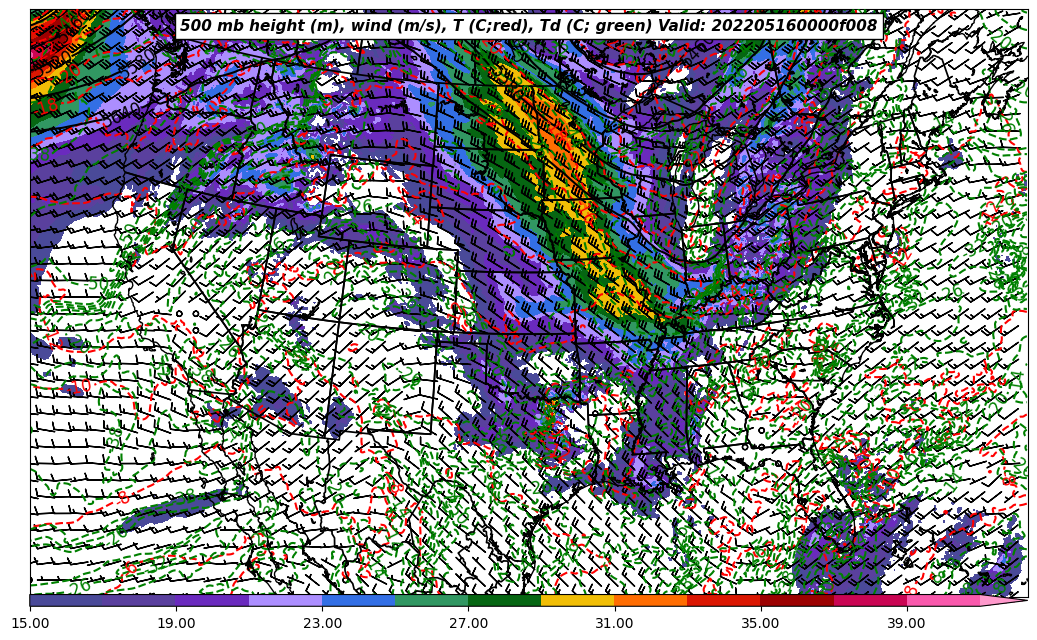The height and width of the screenshot is (640, 1037).
Task: Click the orange wind-speed core on the map
Action: [x=568, y=165]
